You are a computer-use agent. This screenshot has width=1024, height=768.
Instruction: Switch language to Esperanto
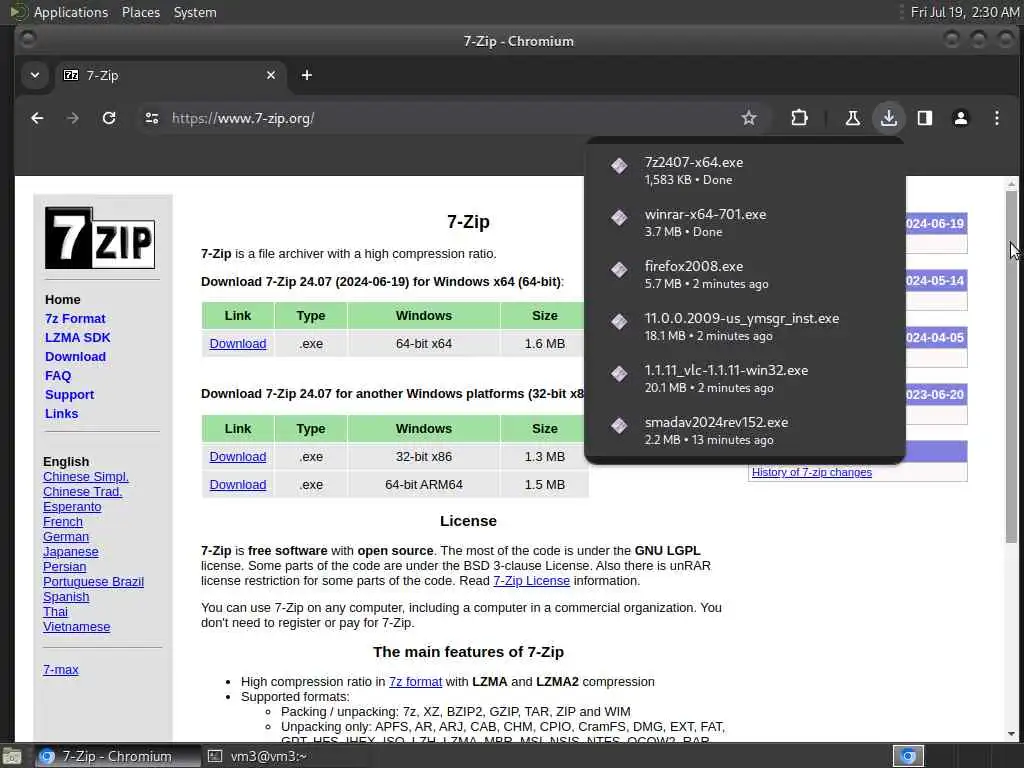[72, 507]
